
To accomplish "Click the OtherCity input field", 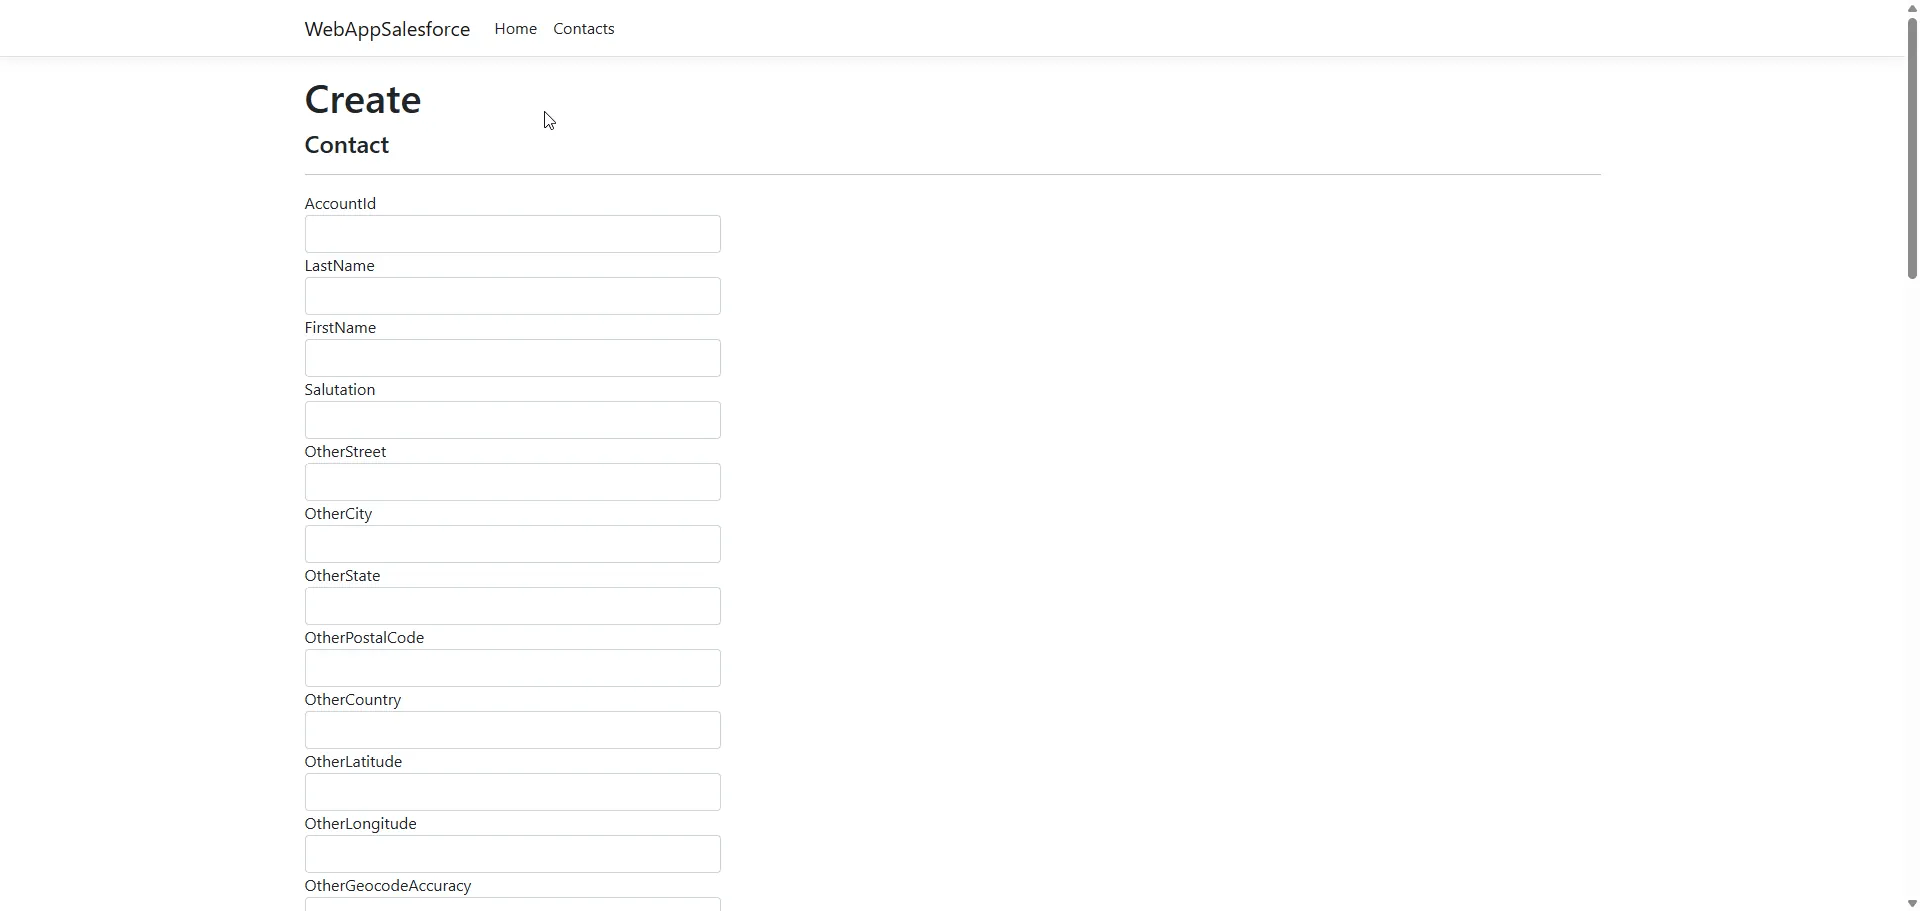I will pos(512,544).
